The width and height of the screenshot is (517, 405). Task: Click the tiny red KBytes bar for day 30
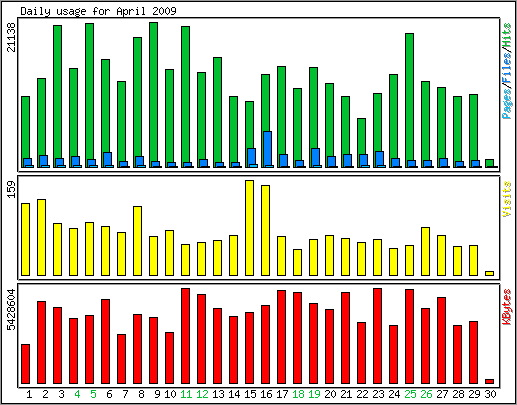489,381
